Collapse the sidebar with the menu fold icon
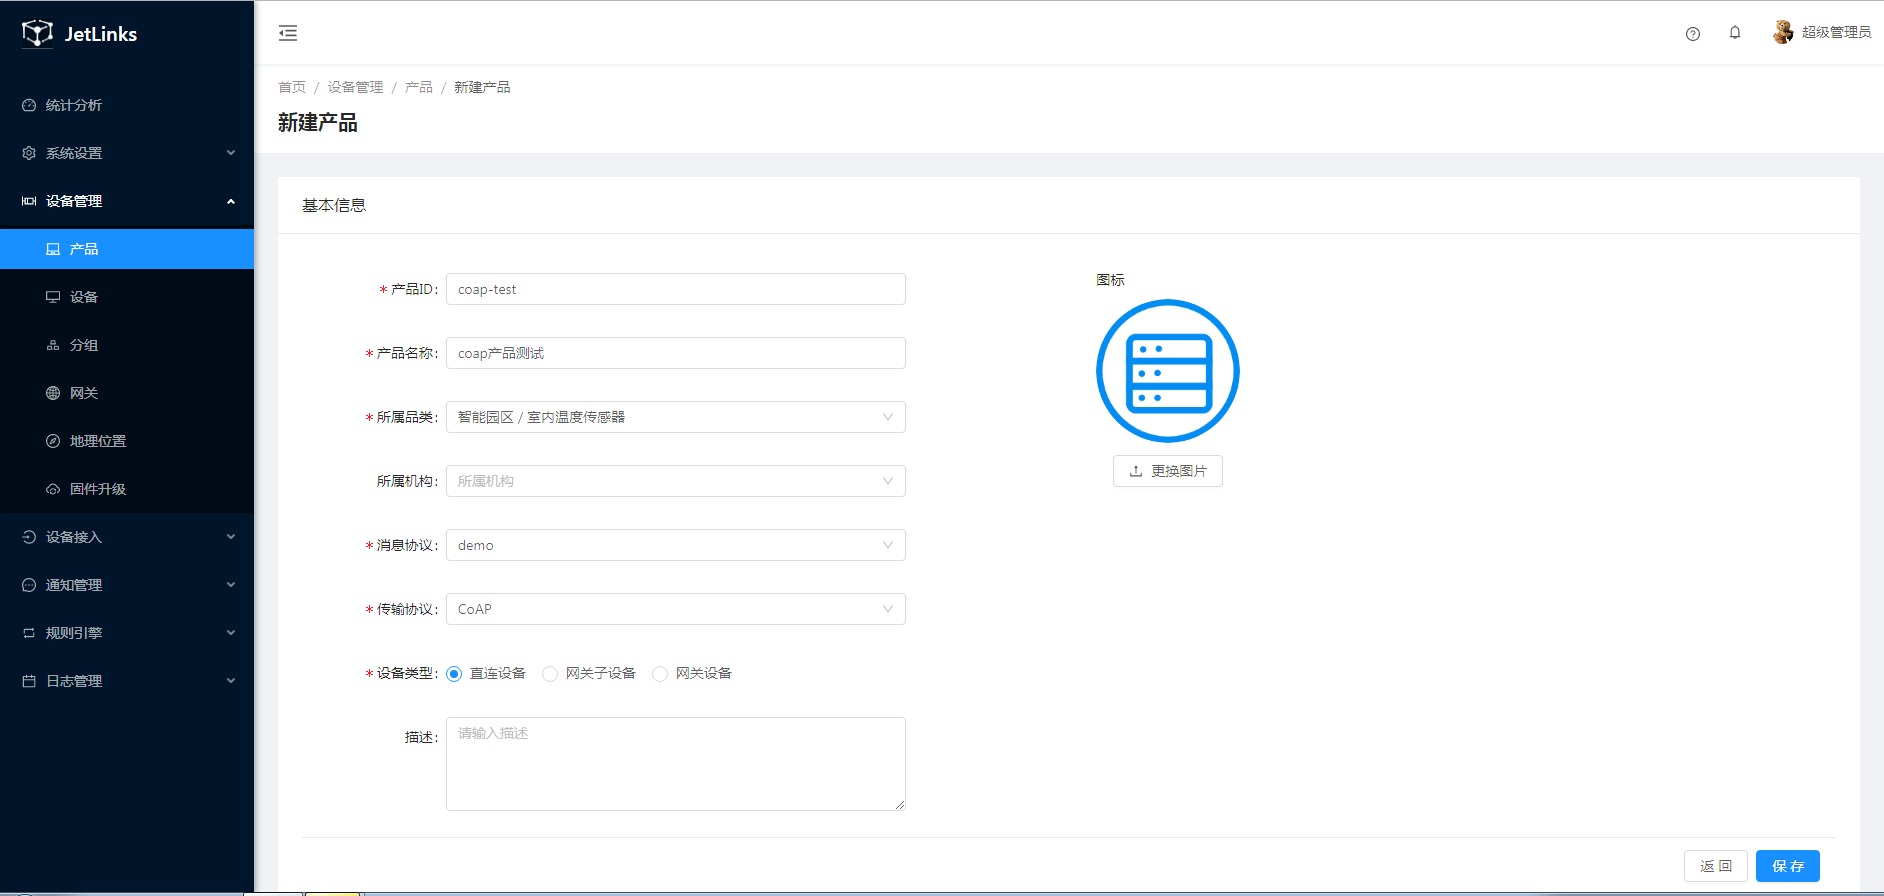Screen dimensions: 1884x896 point(288,33)
